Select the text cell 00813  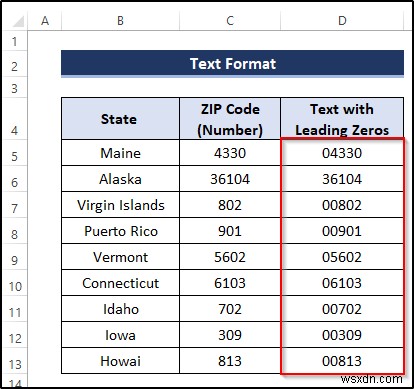pyautogui.click(x=342, y=361)
